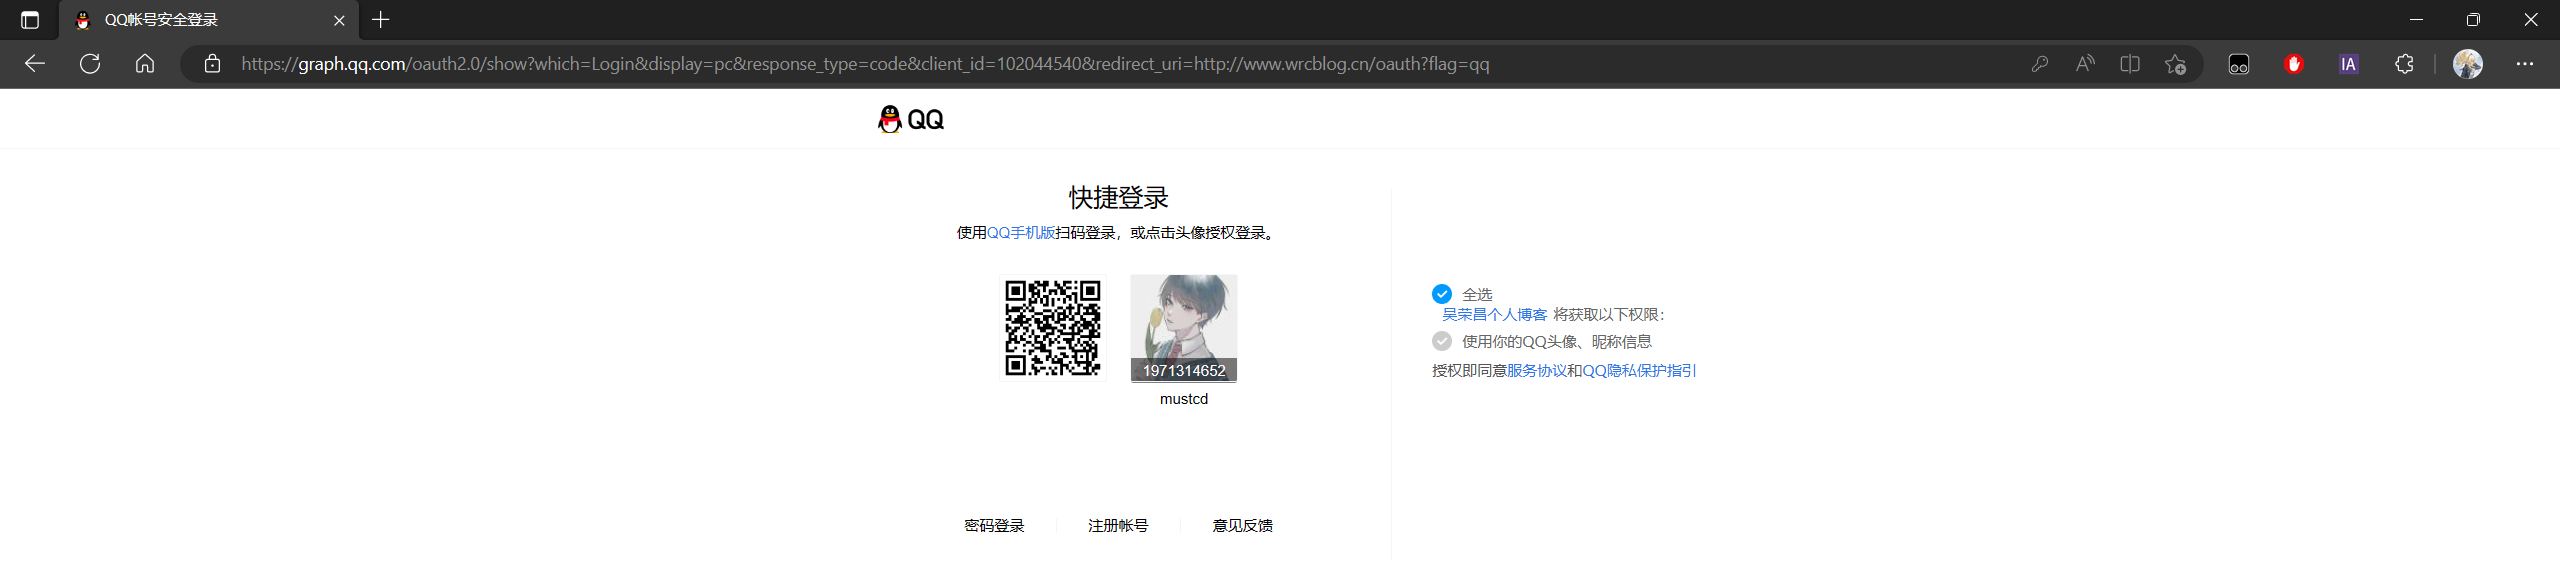Open the tab actions menu icon

click(x=30, y=20)
